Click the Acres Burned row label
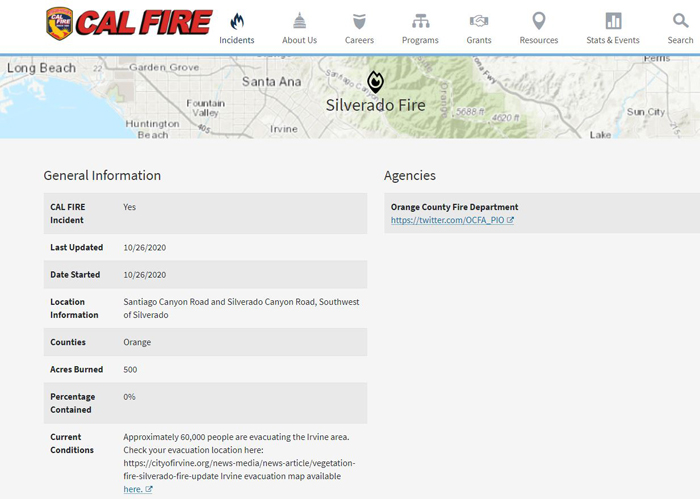 point(76,370)
